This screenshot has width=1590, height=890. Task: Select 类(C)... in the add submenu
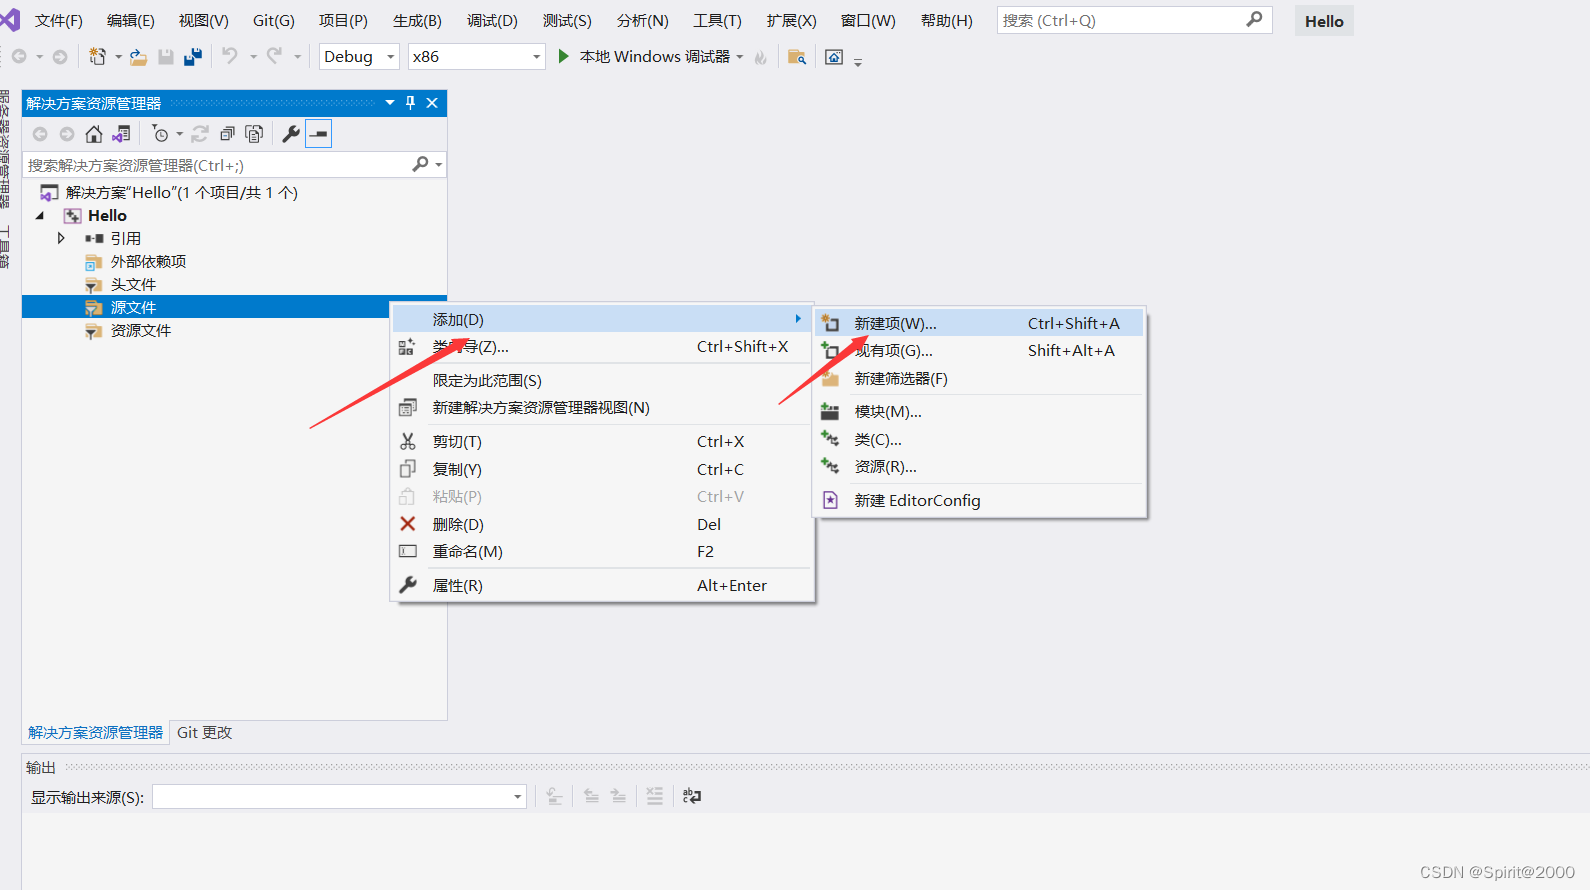click(979, 439)
